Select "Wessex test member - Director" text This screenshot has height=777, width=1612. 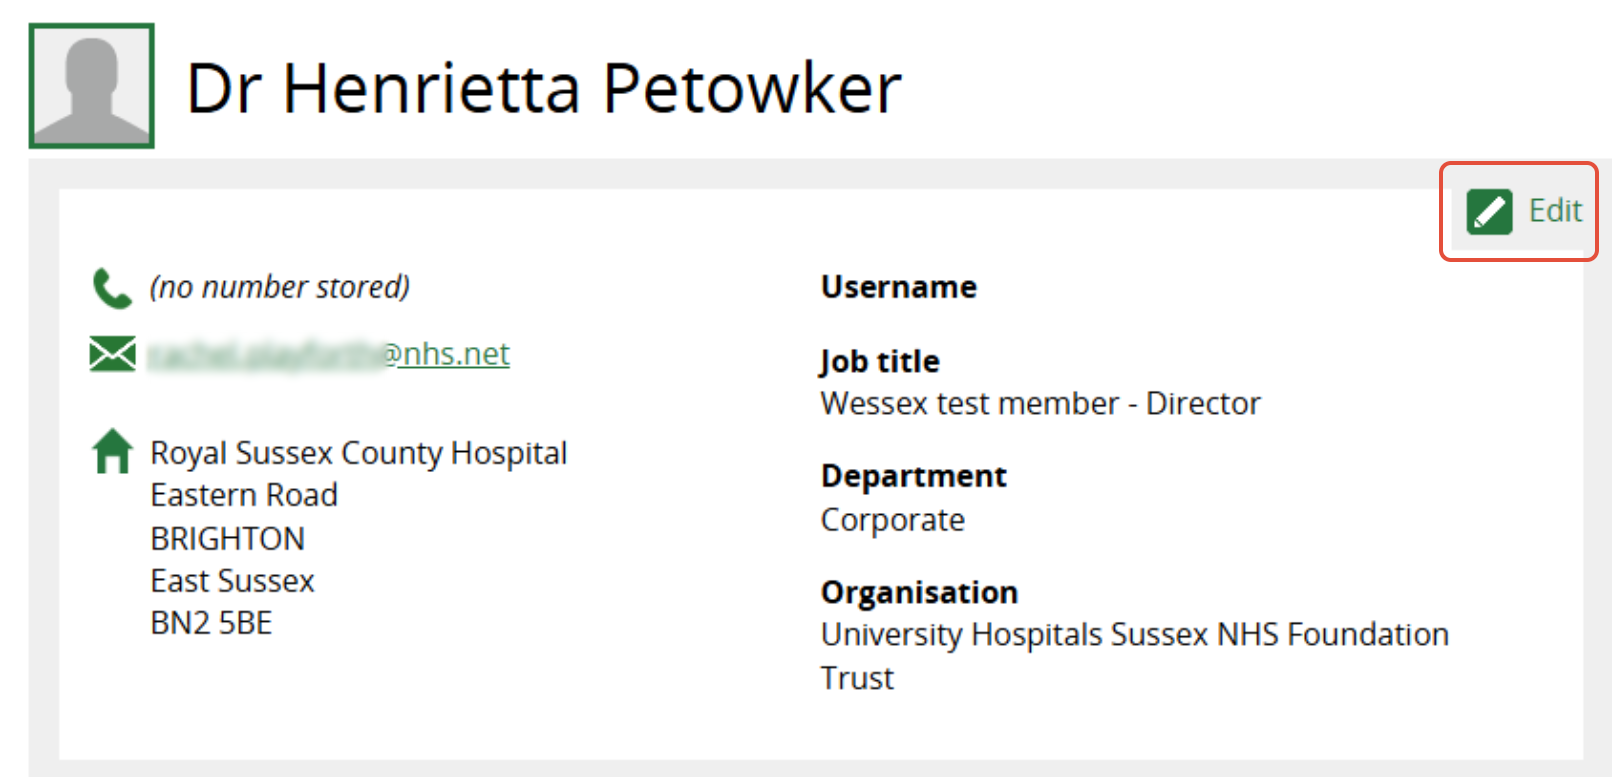pyautogui.click(x=1040, y=403)
